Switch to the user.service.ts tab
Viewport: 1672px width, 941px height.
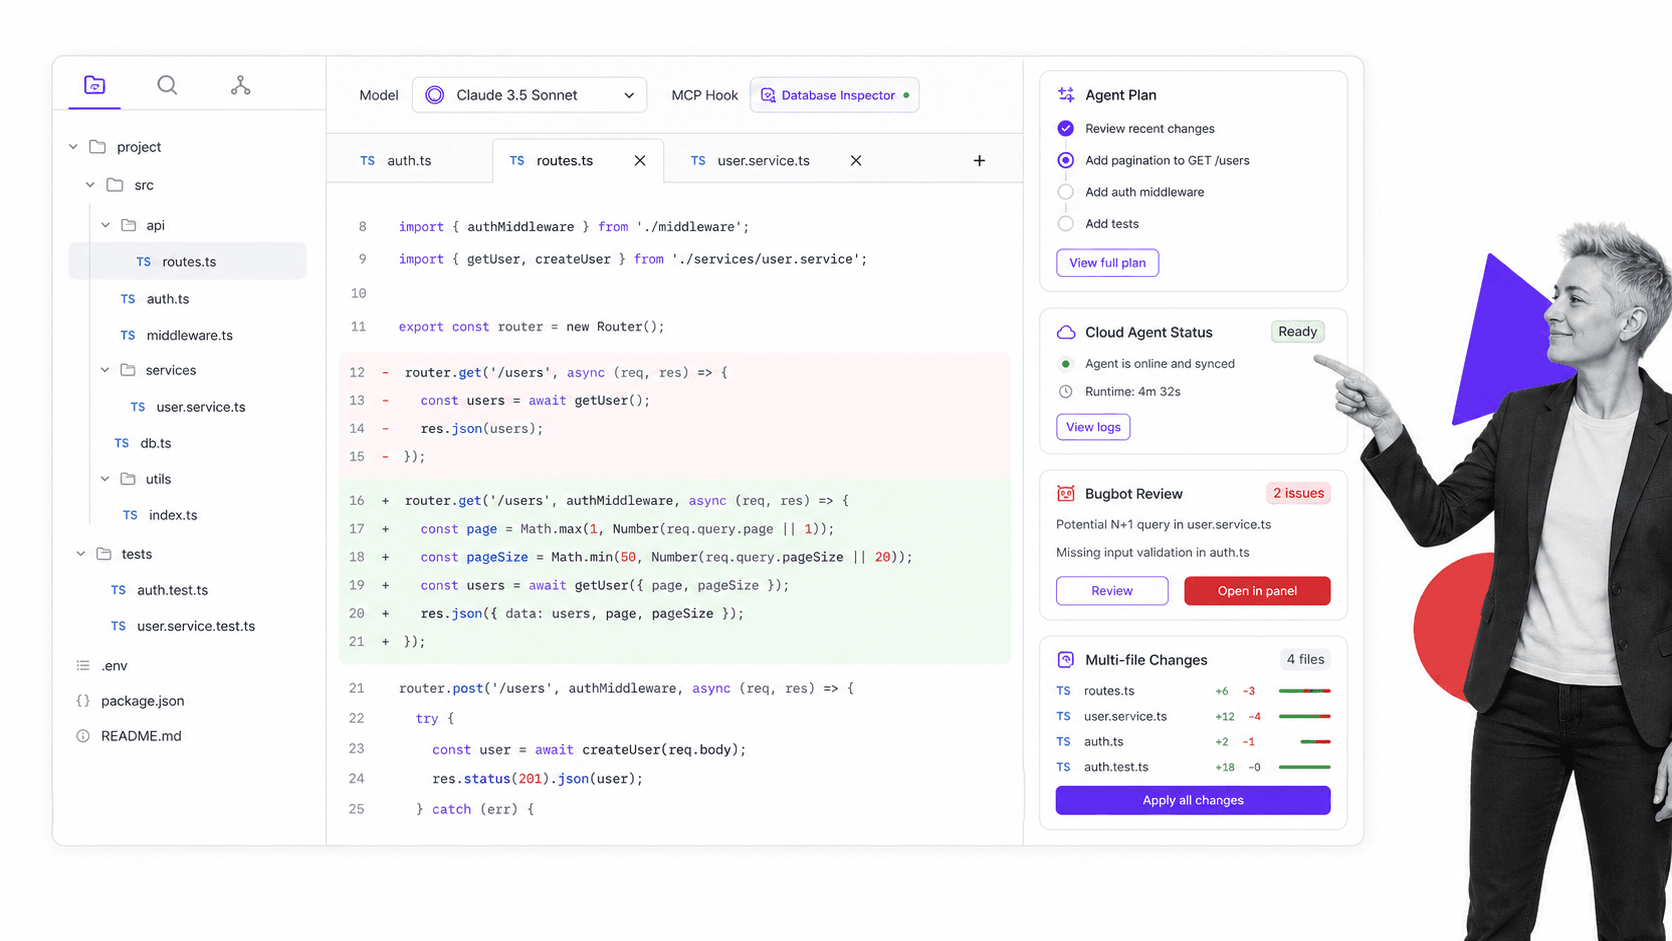click(x=764, y=161)
